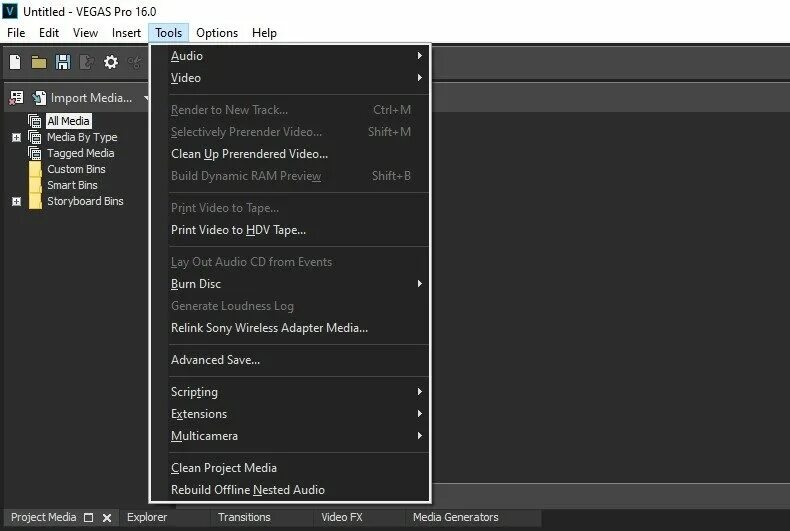The image size is (790, 531).
Task: Select the Storyboard Bins label
Action: pos(85,202)
